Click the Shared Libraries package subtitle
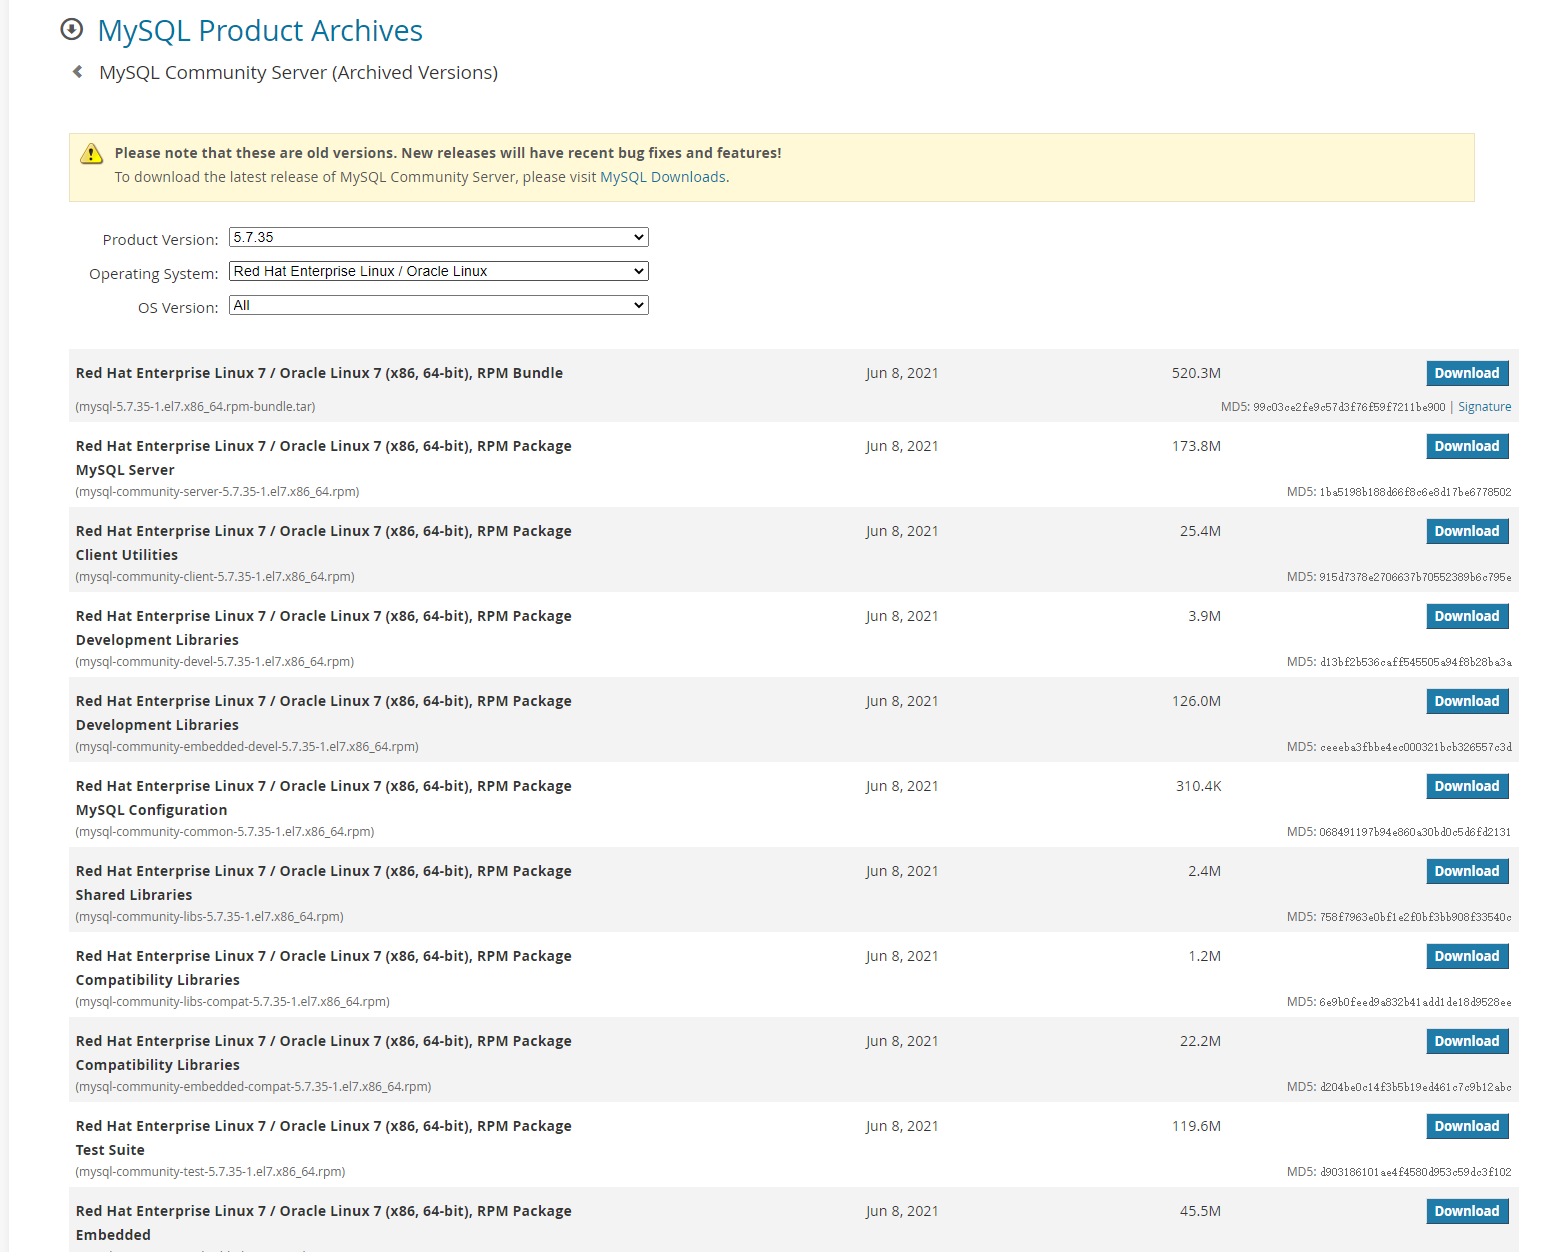The width and height of the screenshot is (1562, 1252). (134, 895)
